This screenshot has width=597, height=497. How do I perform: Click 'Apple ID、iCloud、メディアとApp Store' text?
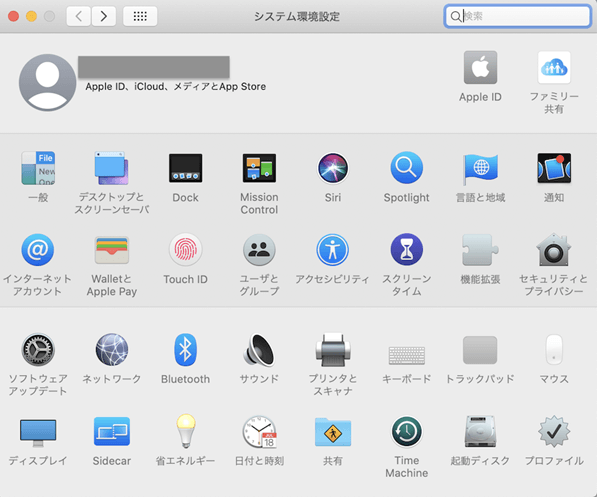tap(176, 86)
